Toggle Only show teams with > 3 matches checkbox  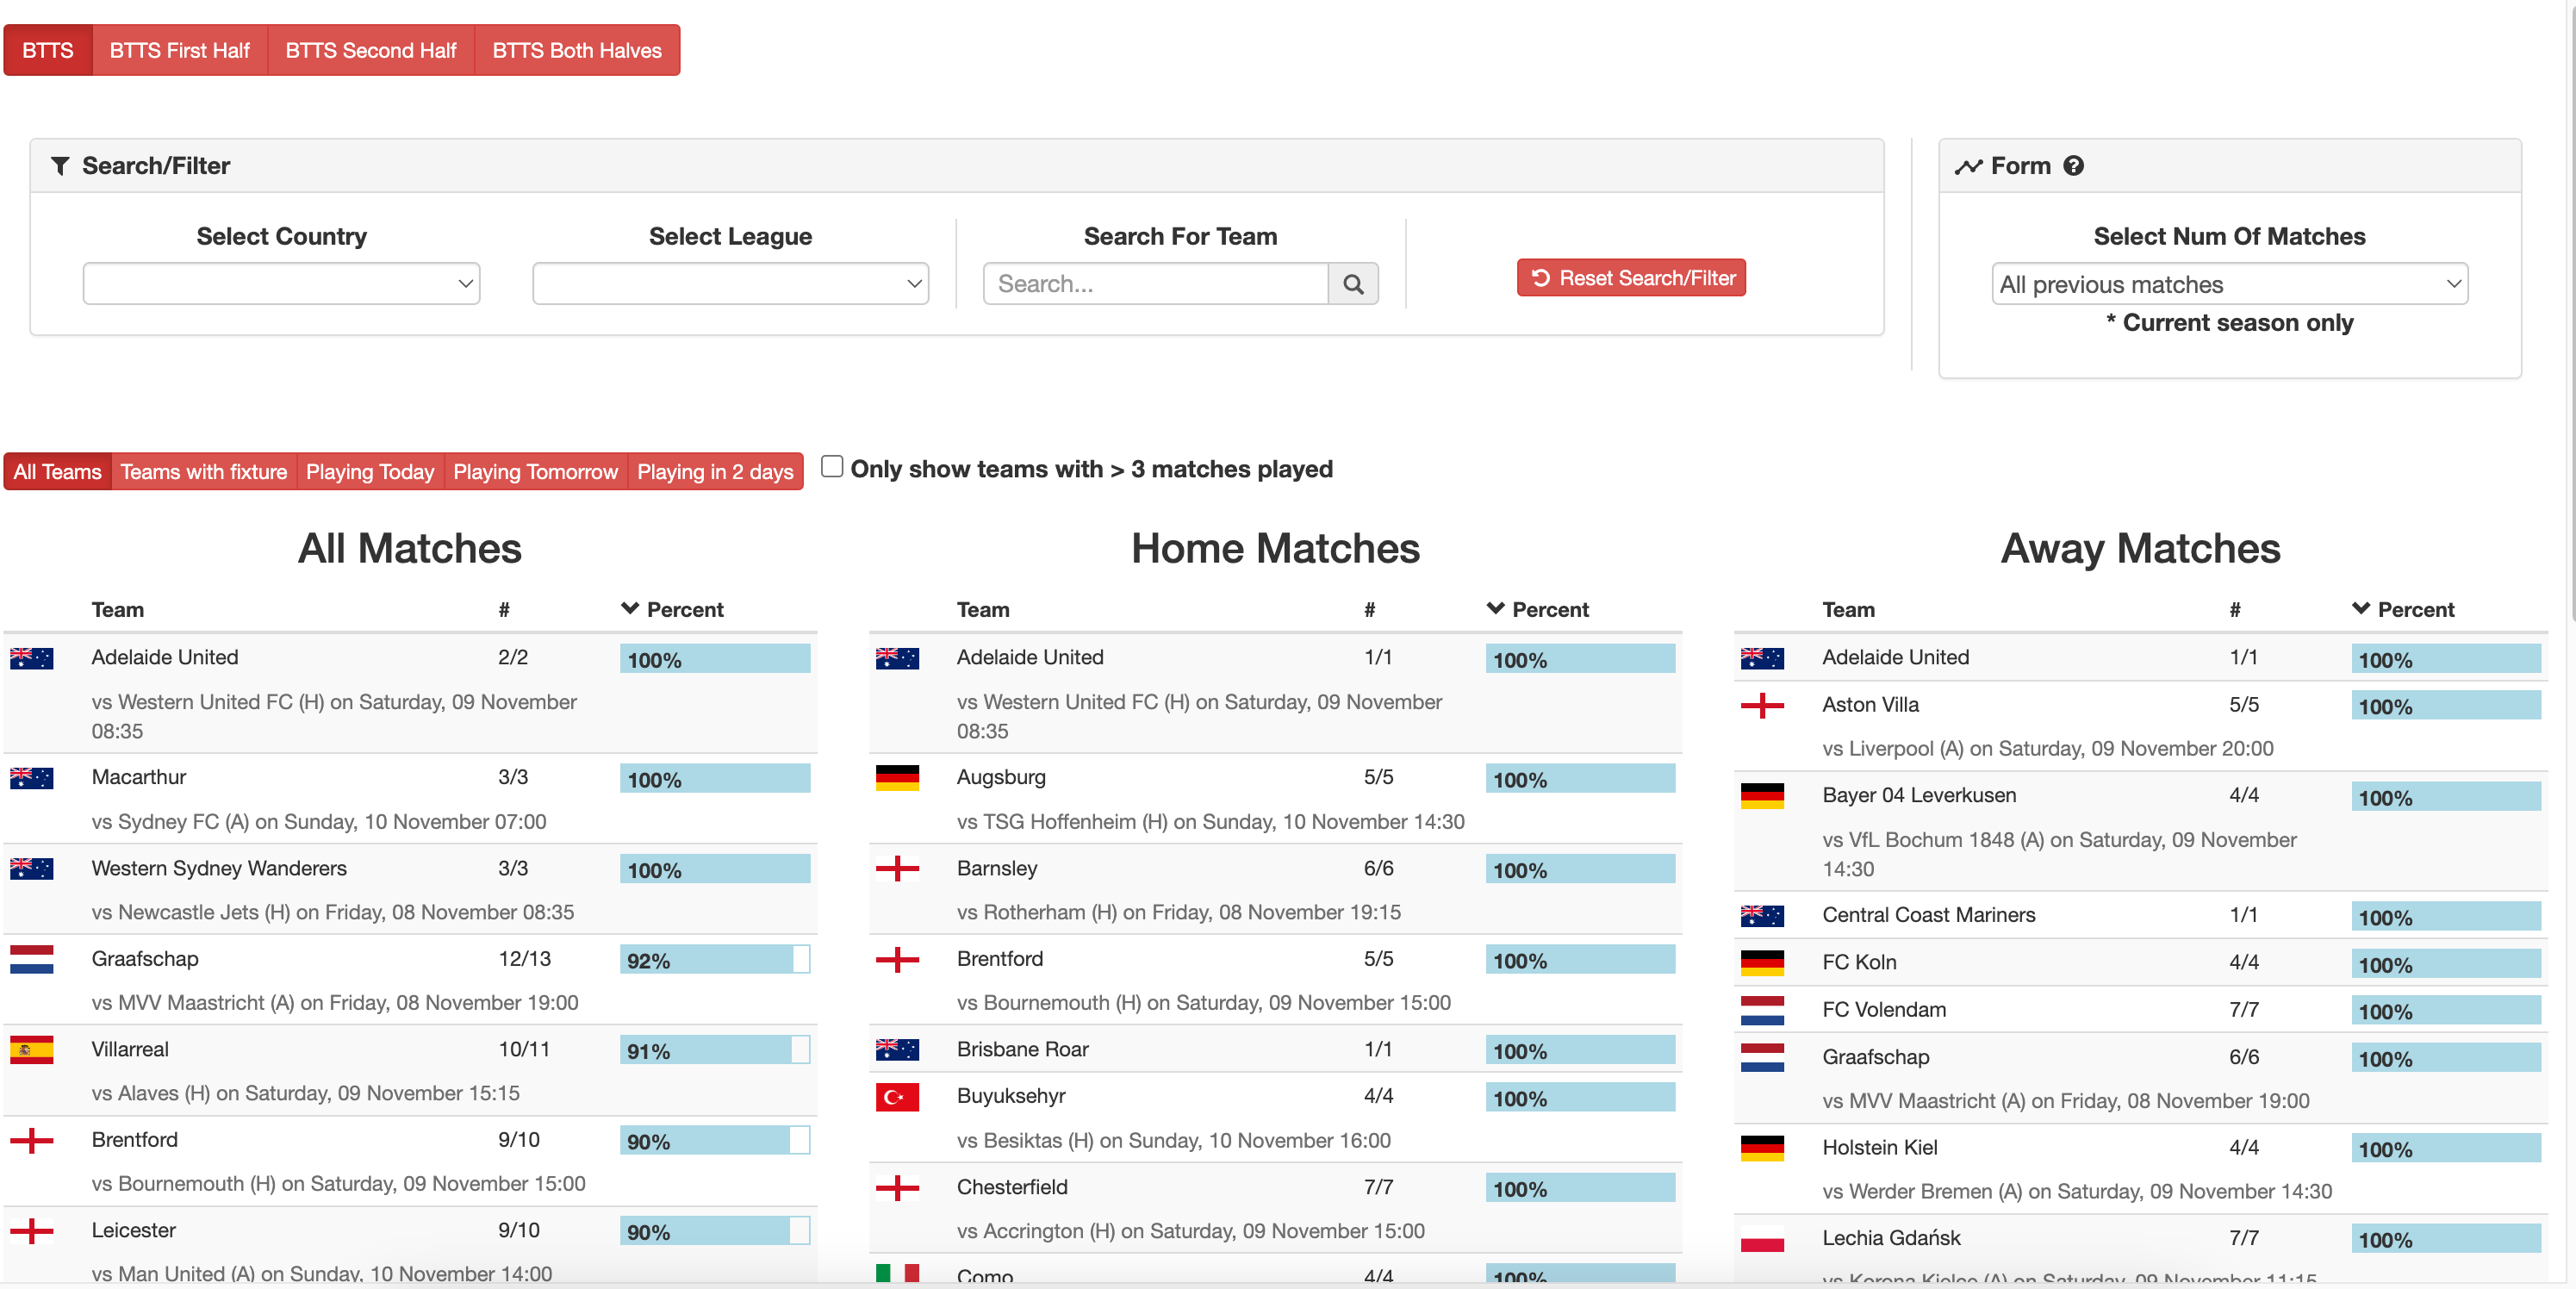click(831, 467)
